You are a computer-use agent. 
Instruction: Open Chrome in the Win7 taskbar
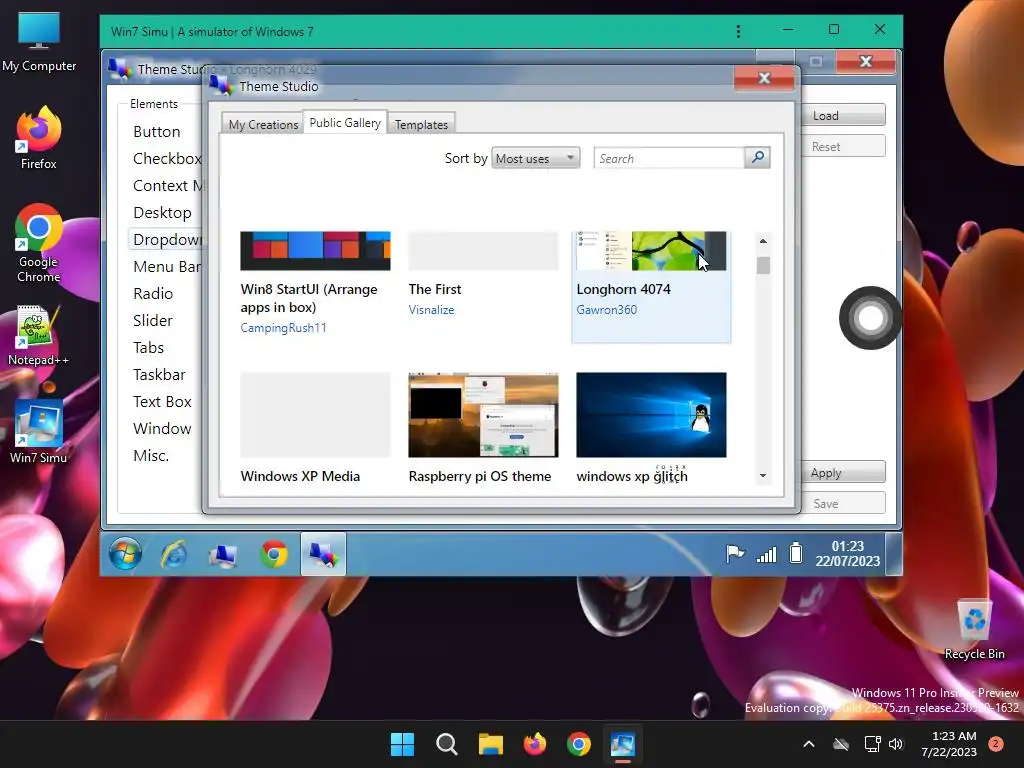(x=274, y=554)
